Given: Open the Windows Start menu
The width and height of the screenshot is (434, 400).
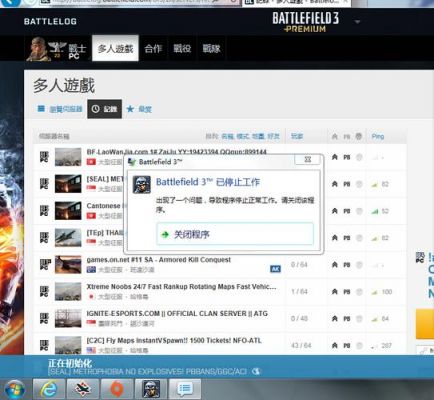Looking at the screenshot, I should pos(14,390).
